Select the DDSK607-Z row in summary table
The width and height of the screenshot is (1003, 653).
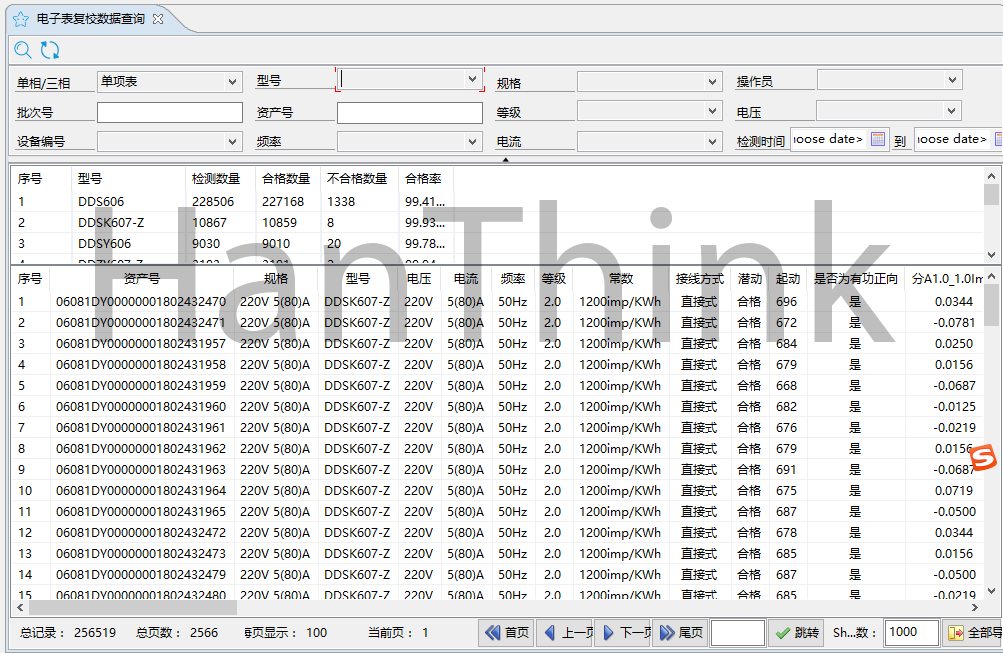tap(111, 222)
